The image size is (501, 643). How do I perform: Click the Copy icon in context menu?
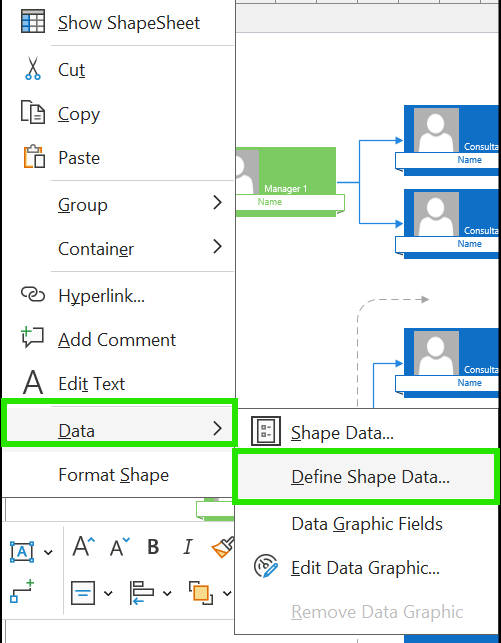(x=32, y=112)
